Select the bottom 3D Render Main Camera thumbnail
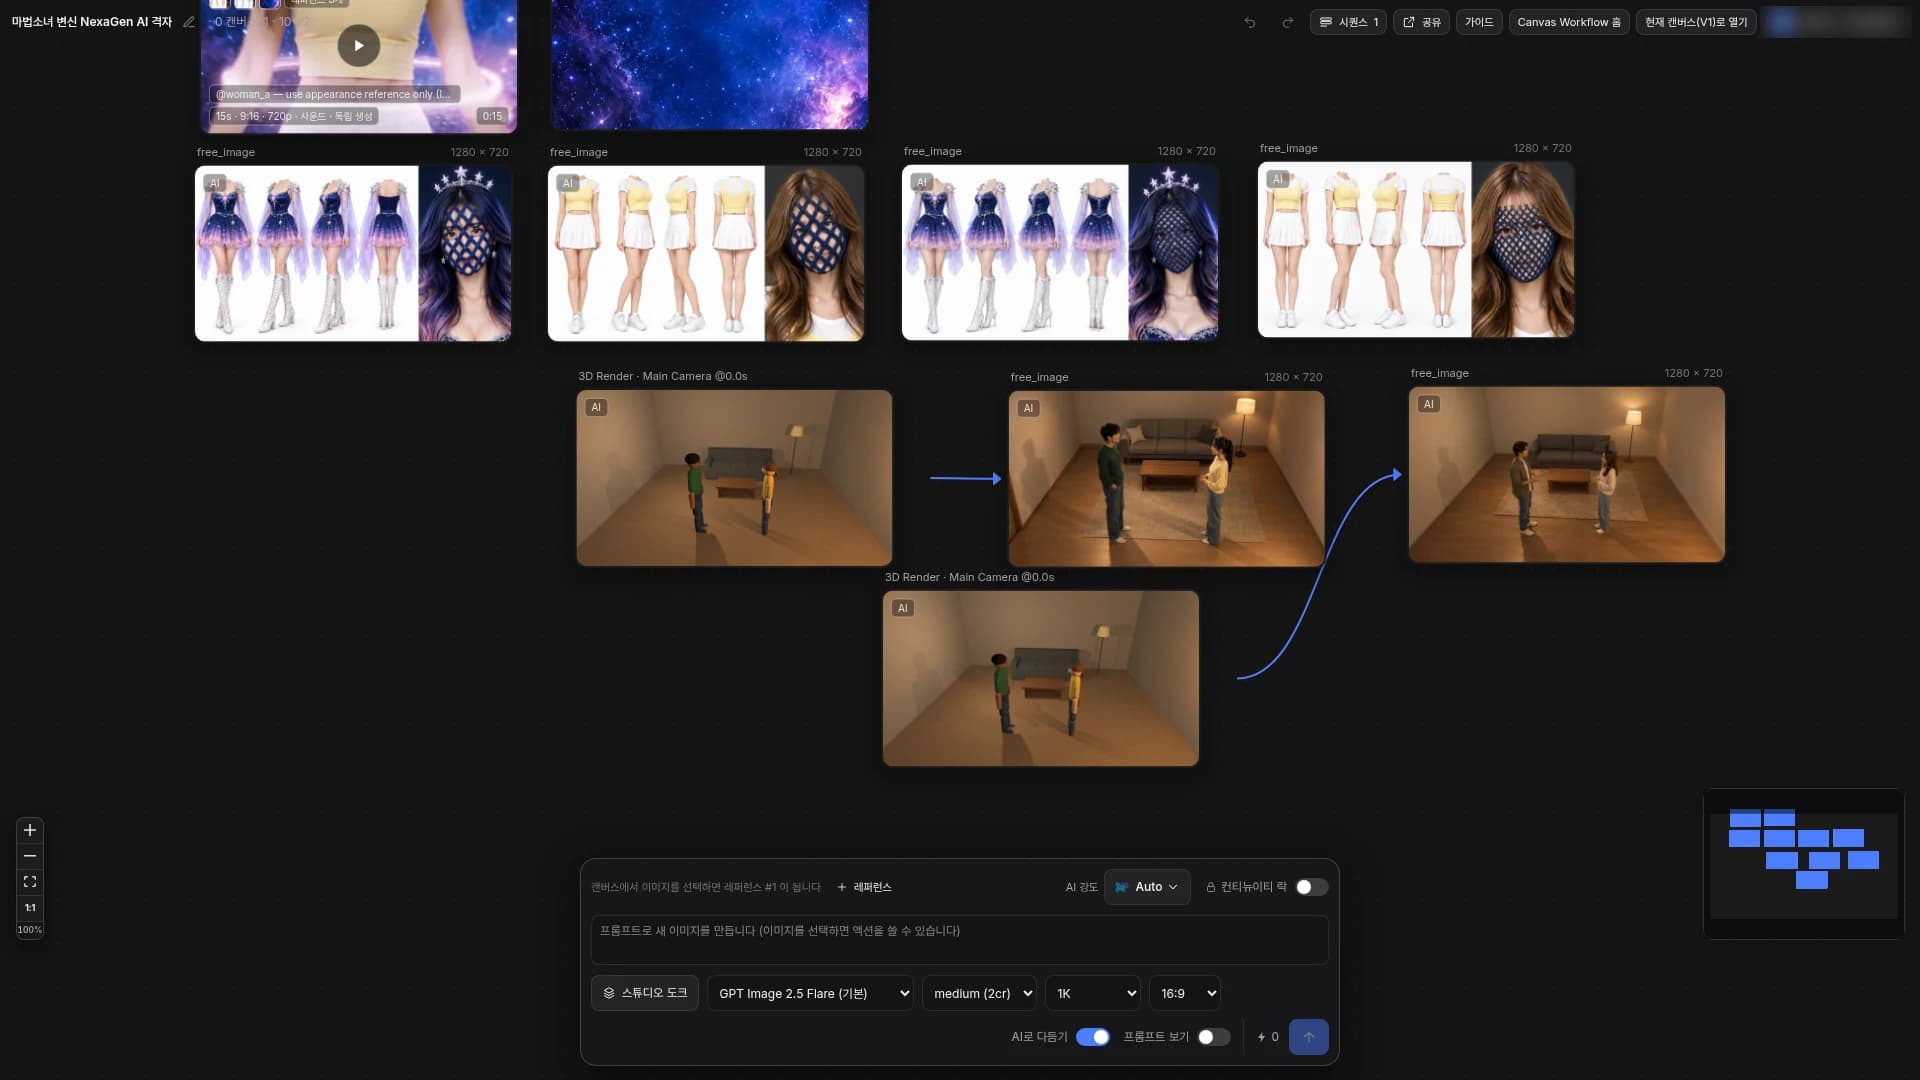Screen dimensions: 1920x1080 coord(1041,679)
